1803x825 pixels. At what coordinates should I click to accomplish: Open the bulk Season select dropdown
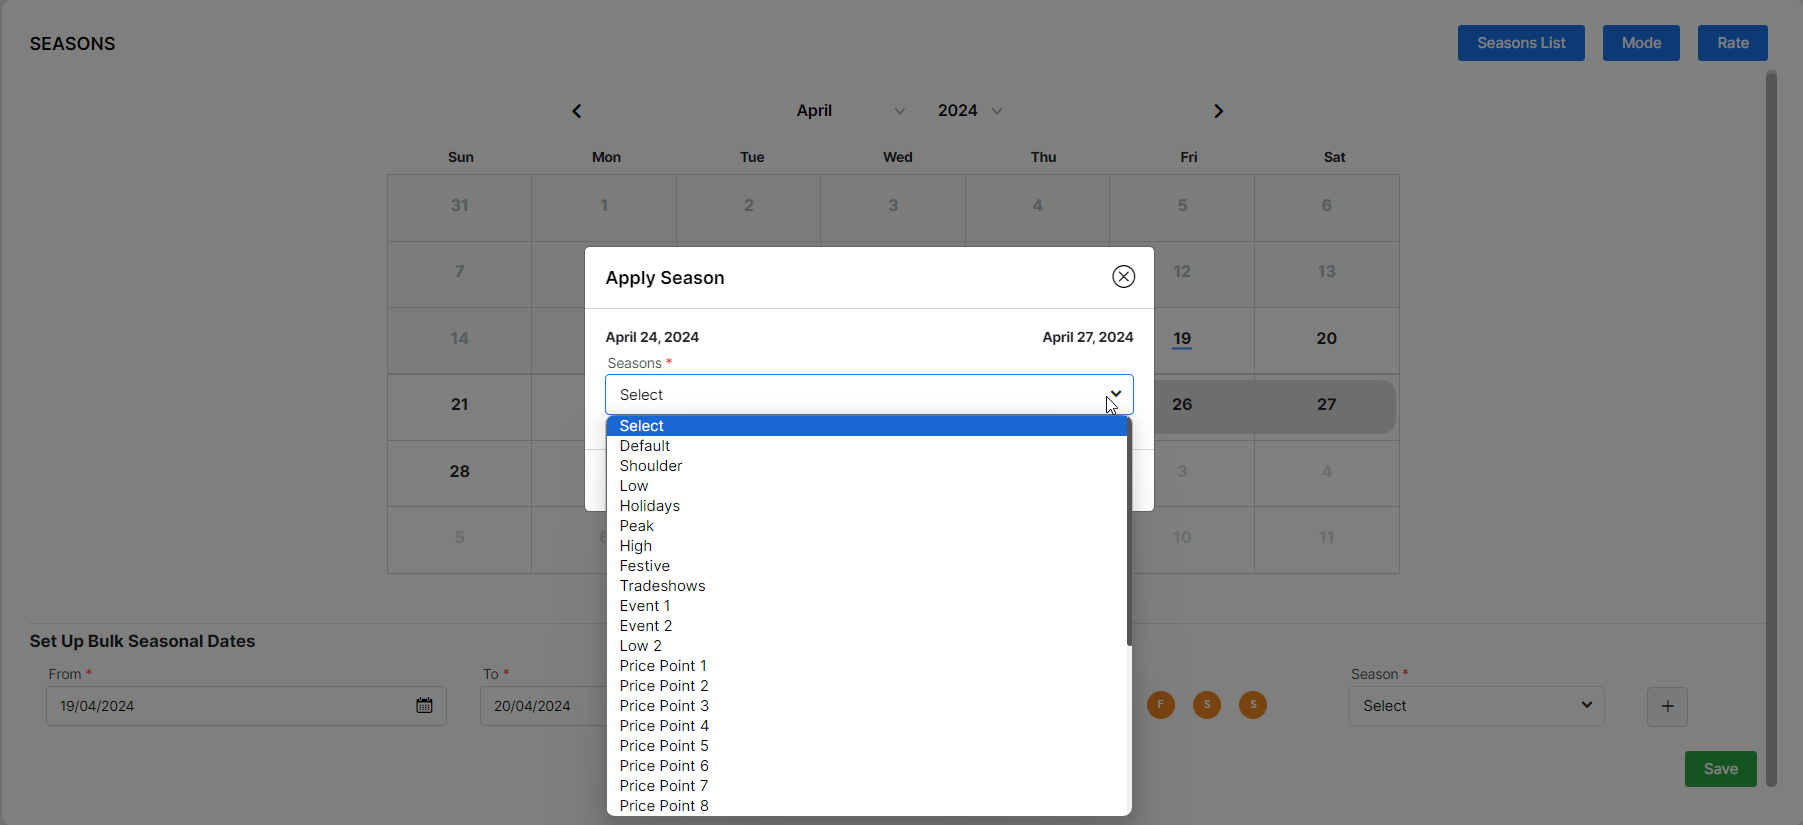click(x=1476, y=706)
